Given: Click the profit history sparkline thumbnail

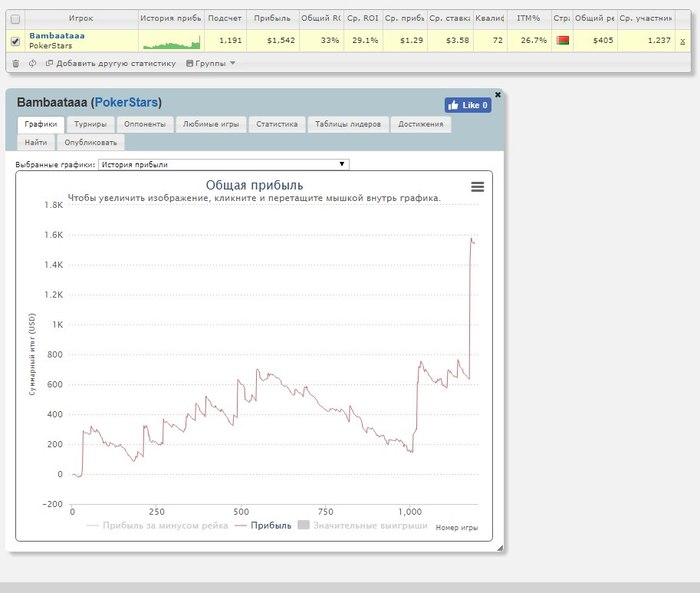Looking at the screenshot, I should (x=171, y=43).
